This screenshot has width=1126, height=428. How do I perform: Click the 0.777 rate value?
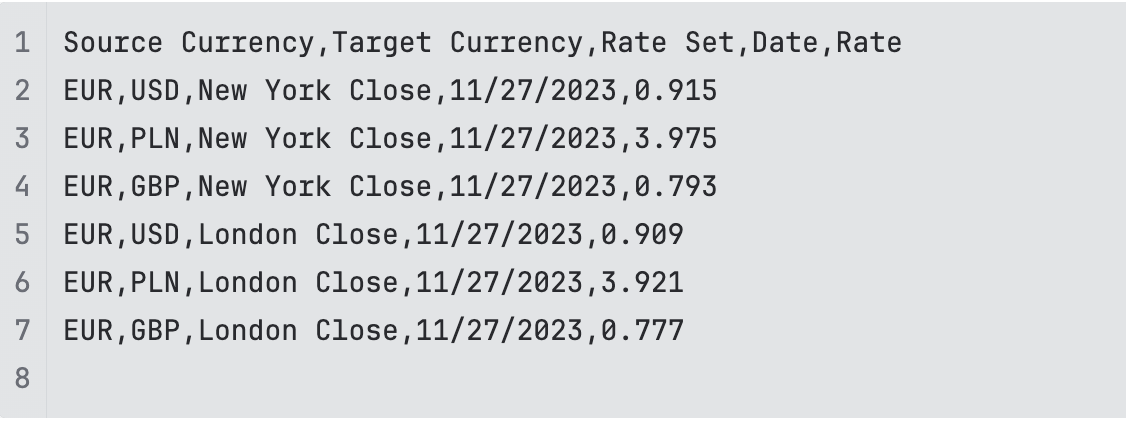tap(642, 331)
